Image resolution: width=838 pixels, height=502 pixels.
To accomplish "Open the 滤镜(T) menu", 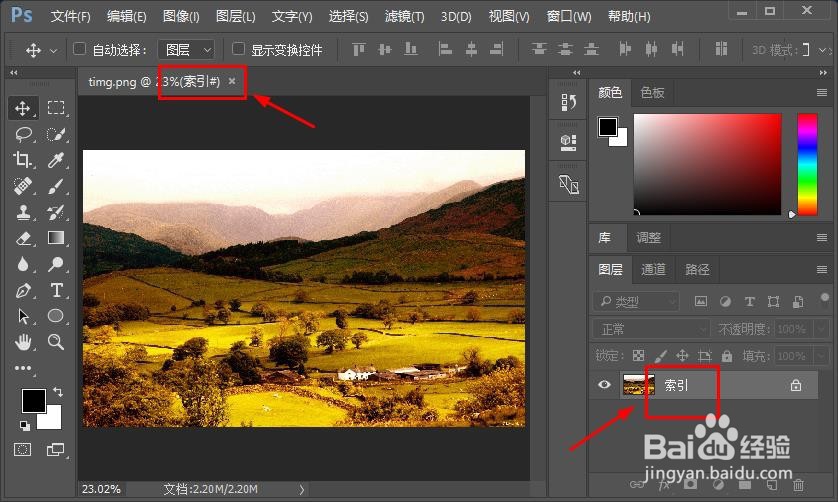I will point(405,17).
